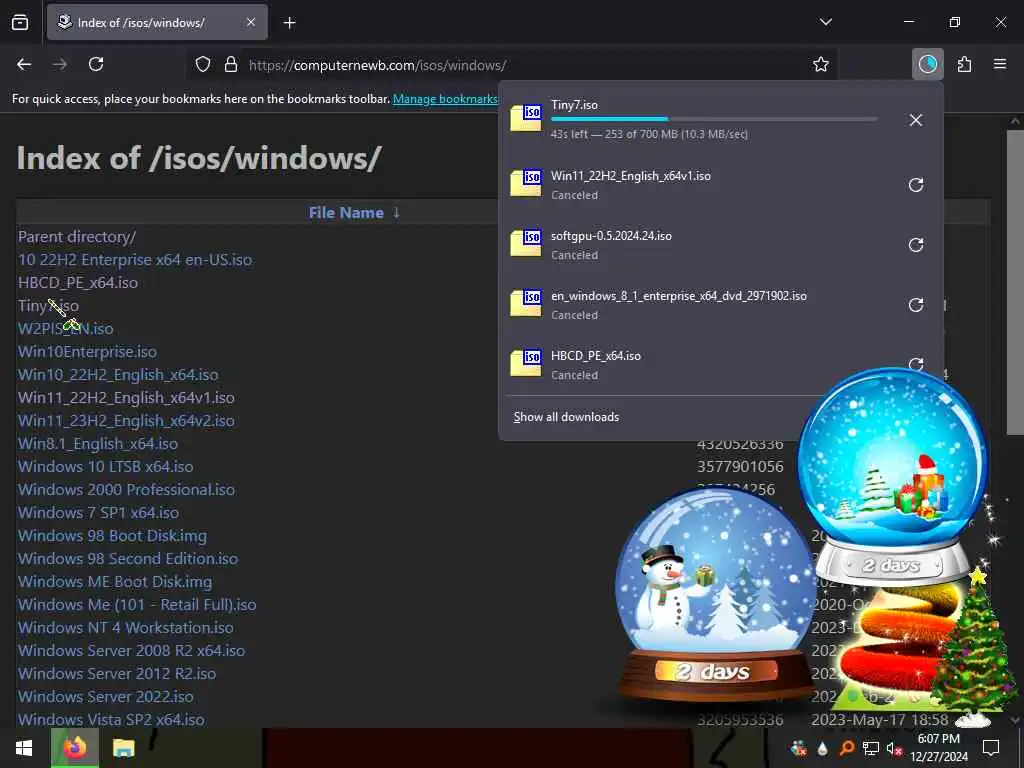Click the 3577901056 file size value
Viewport: 1024px width, 768px height.
point(740,466)
